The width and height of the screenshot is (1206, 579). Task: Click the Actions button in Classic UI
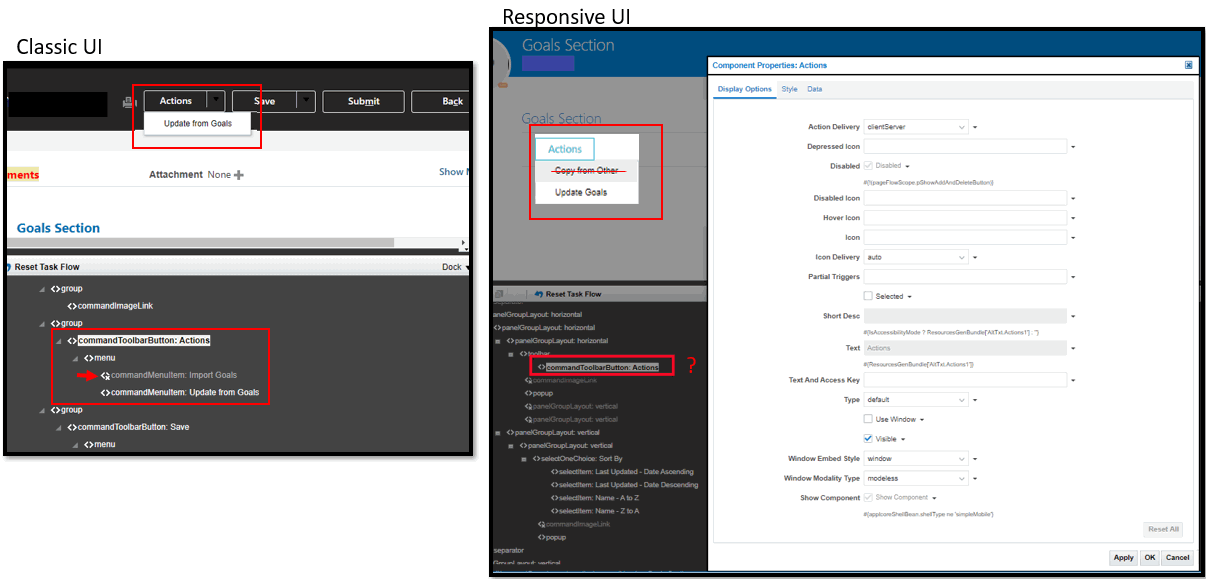pyautogui.click(x=176, y=101)
